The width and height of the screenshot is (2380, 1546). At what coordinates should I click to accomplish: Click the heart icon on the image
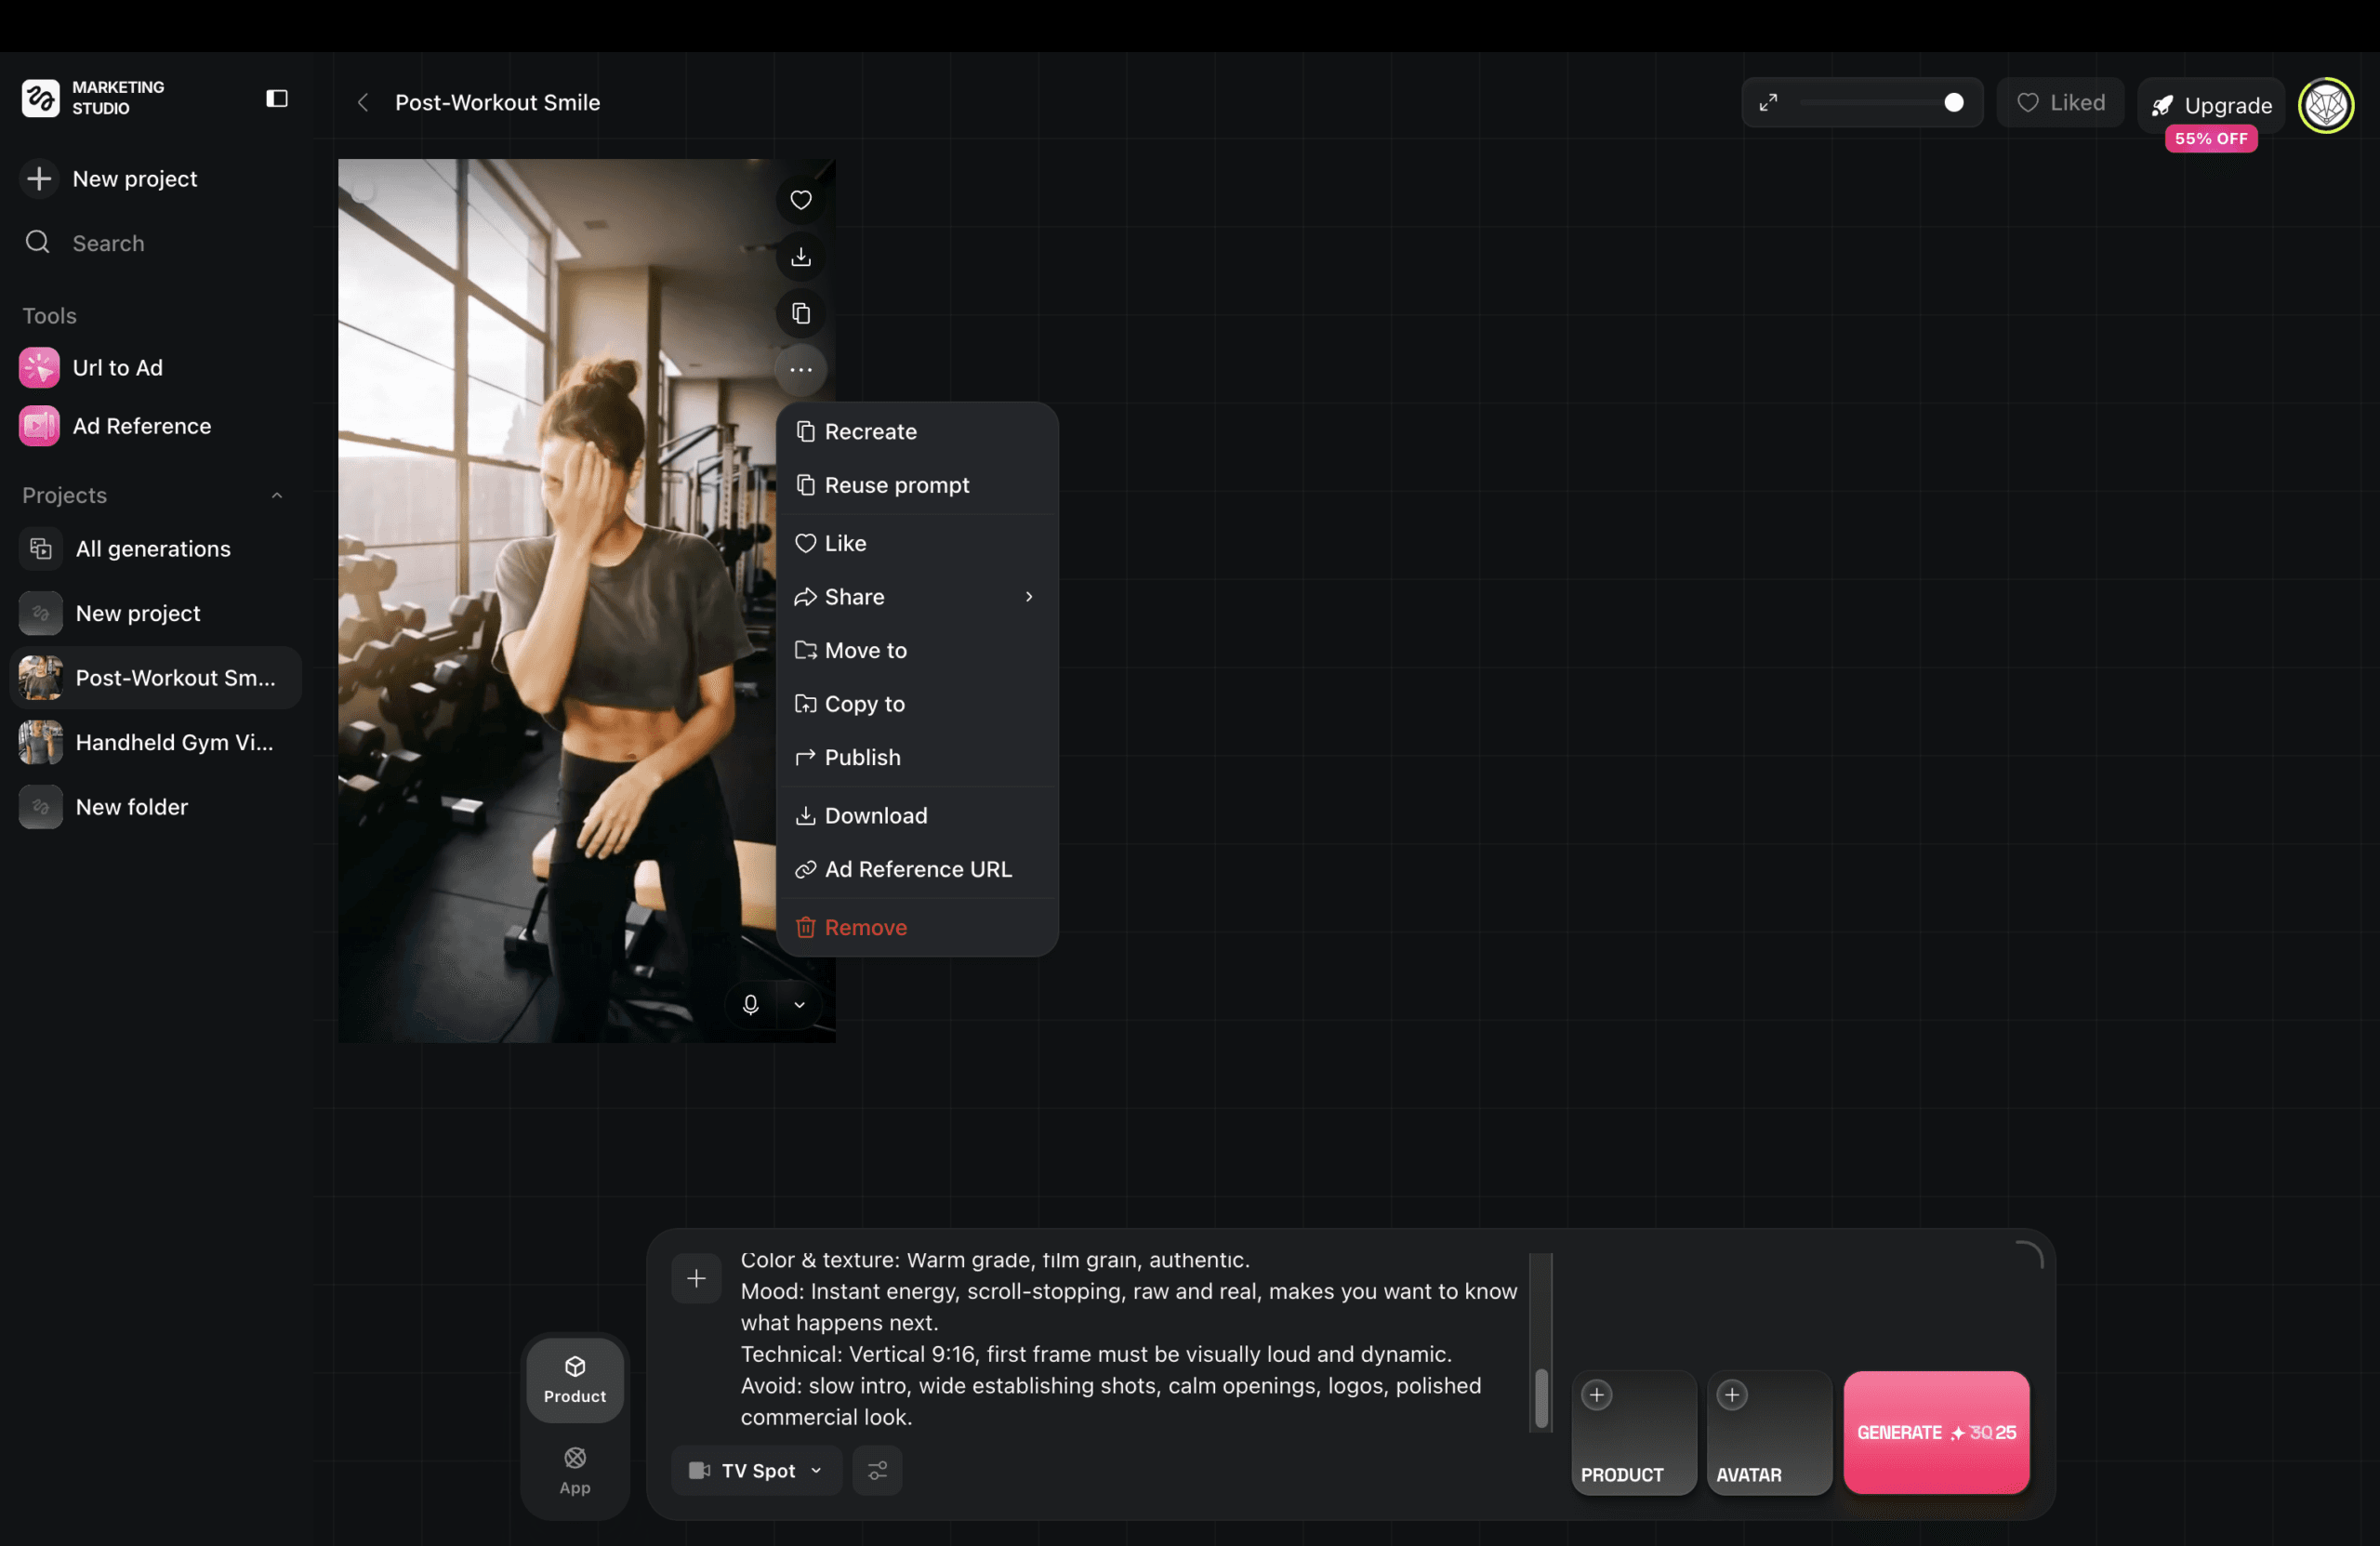pyautogui.click(x=801, y=200)
